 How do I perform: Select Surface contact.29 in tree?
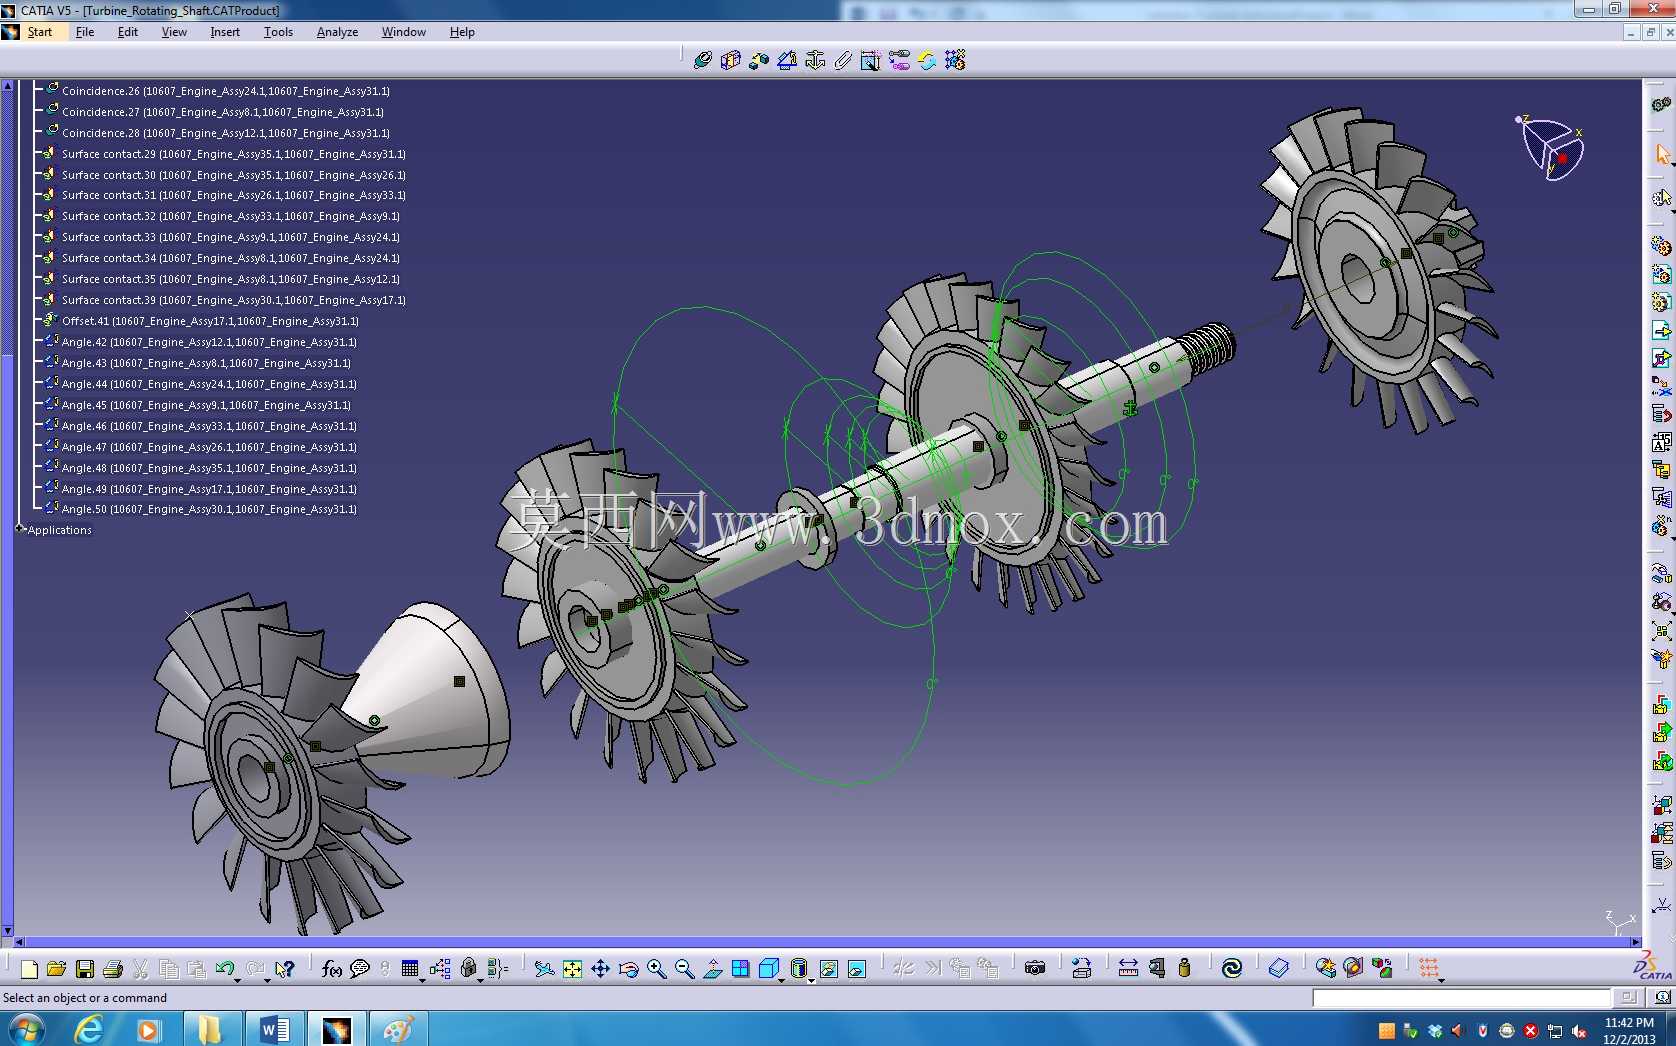pos(234,154)
